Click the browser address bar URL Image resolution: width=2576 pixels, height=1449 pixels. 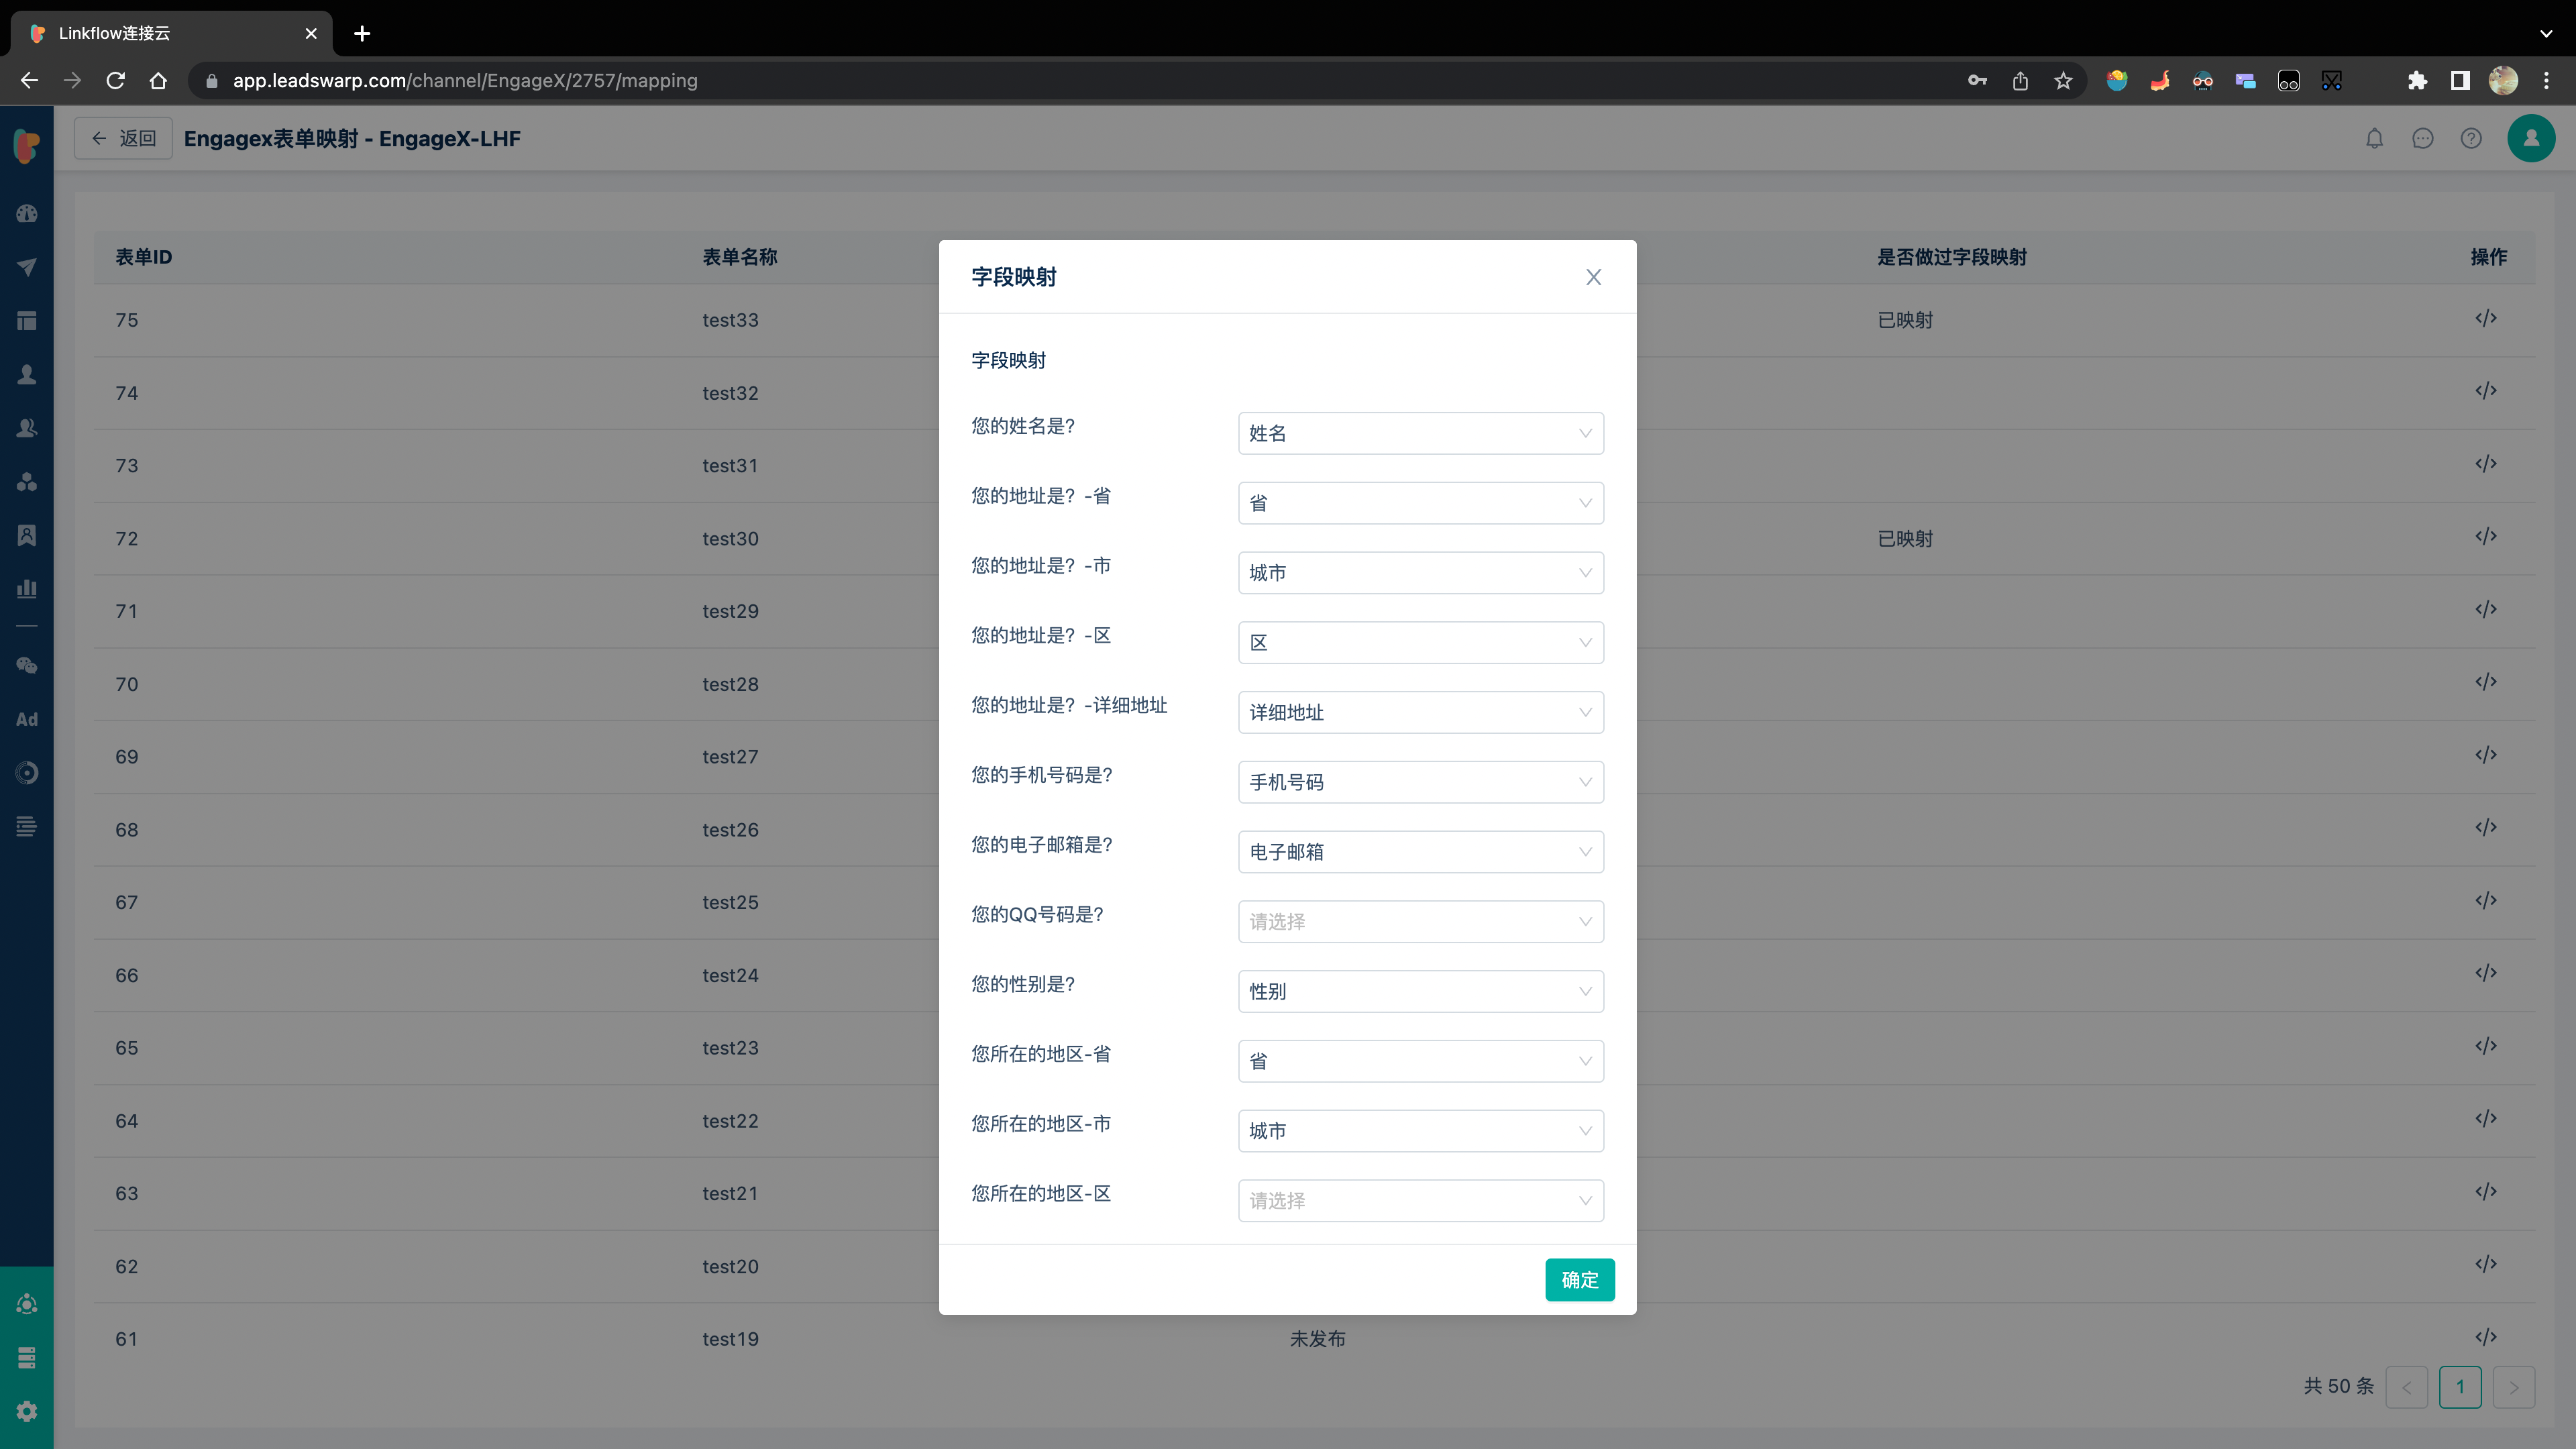[465, 80]
